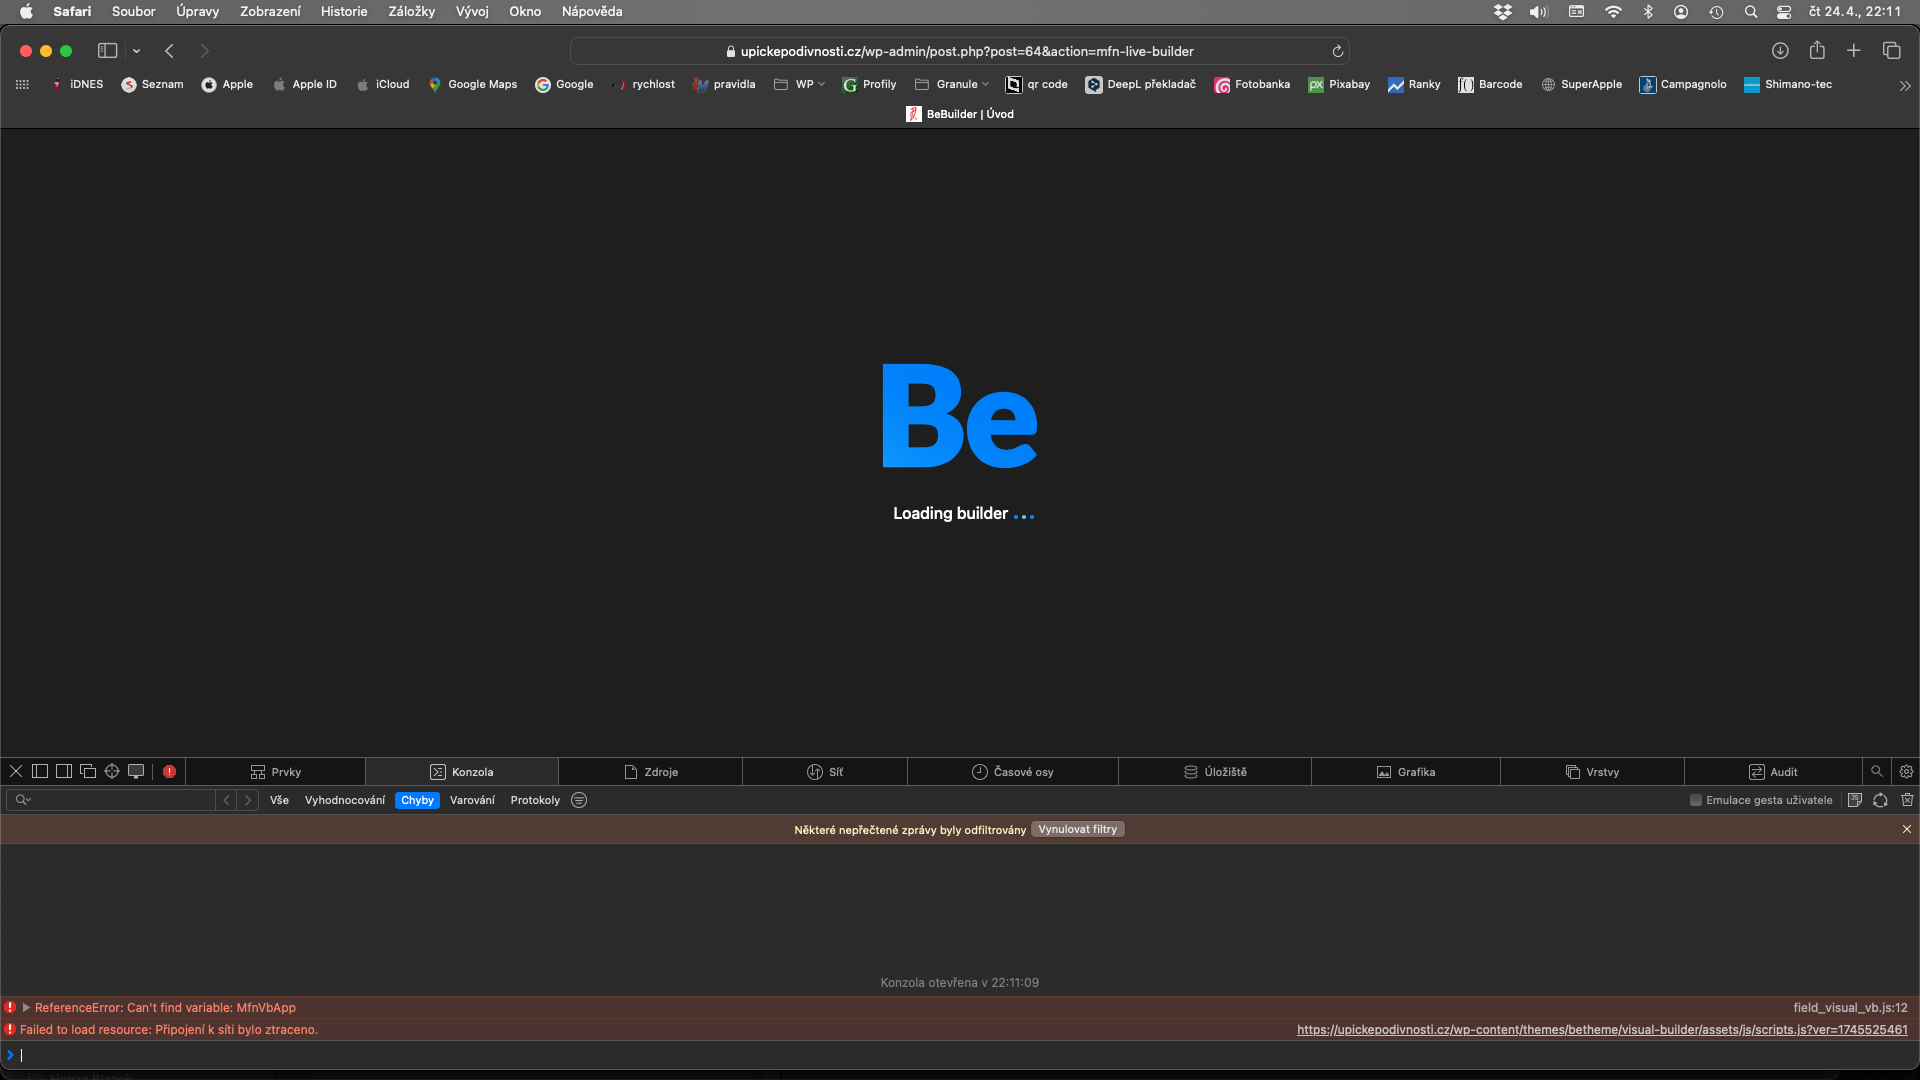The height and width of the screenshot is (1080, 1920).
Task: Click the Safari address bar
Action: [960, 51]
